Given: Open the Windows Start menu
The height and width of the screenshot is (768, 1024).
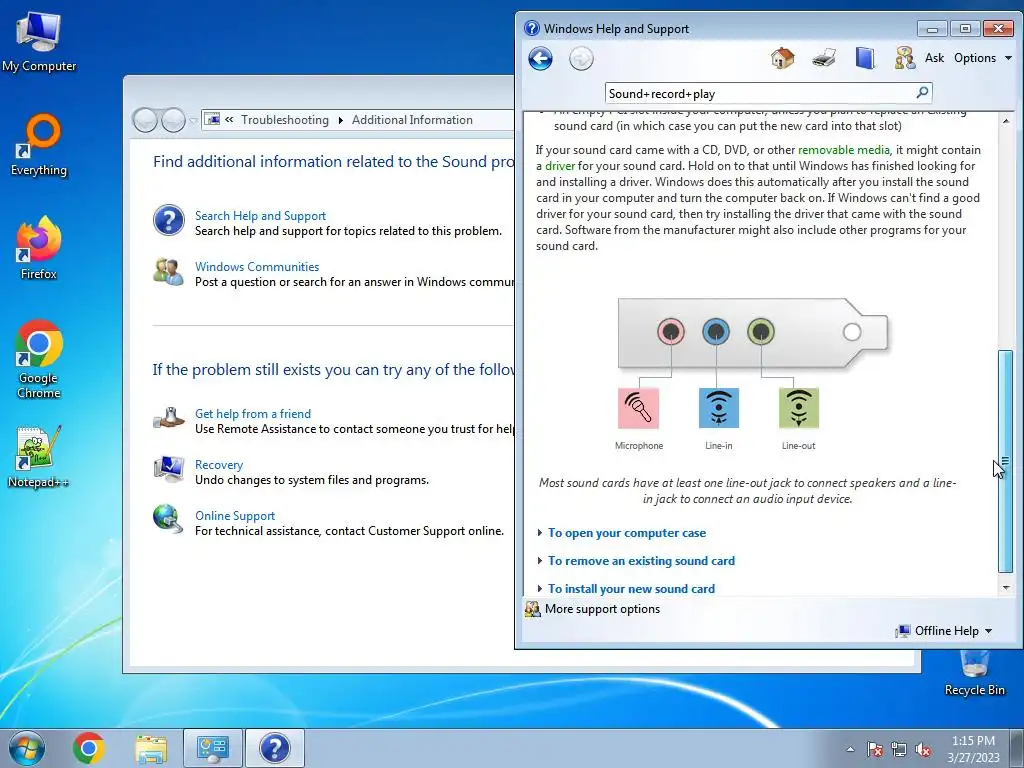Looking at the screenshot, I should tap(26, 748).
